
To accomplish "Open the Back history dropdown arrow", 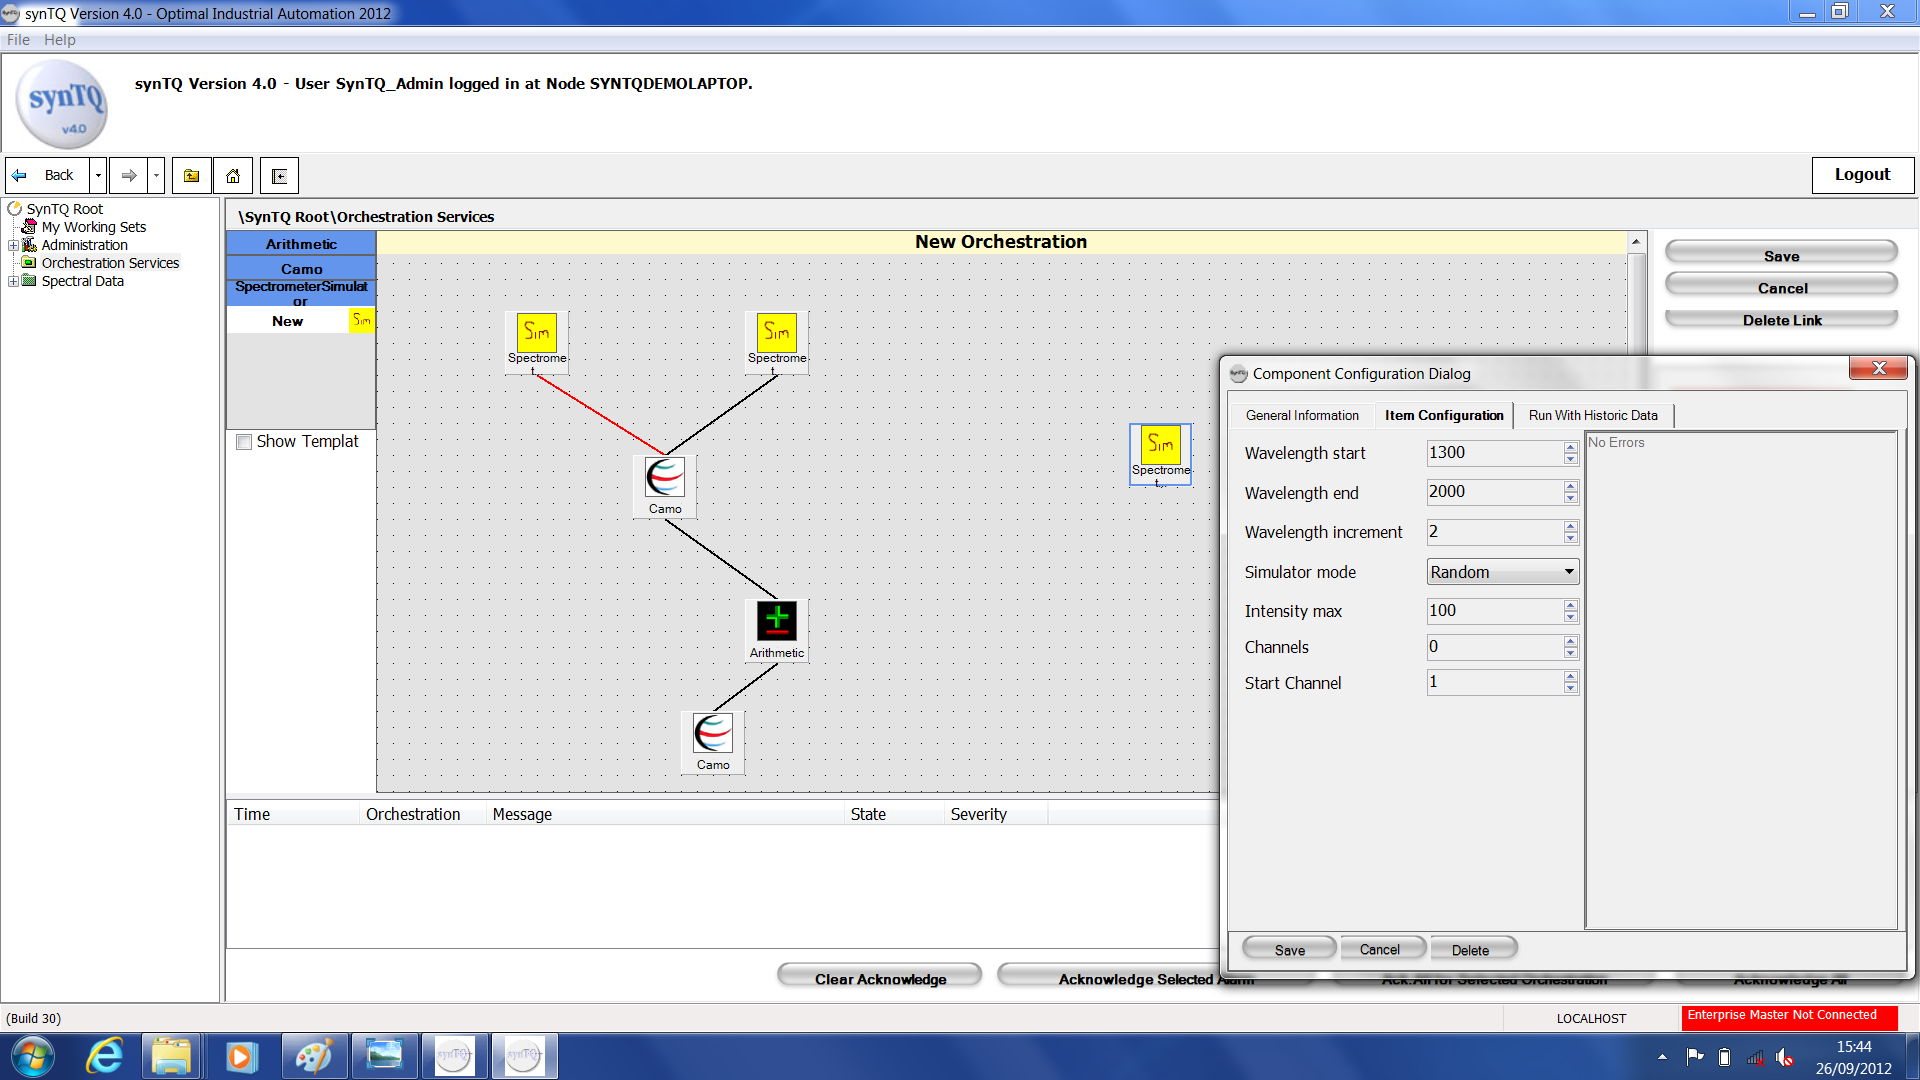I will point(98,175).
